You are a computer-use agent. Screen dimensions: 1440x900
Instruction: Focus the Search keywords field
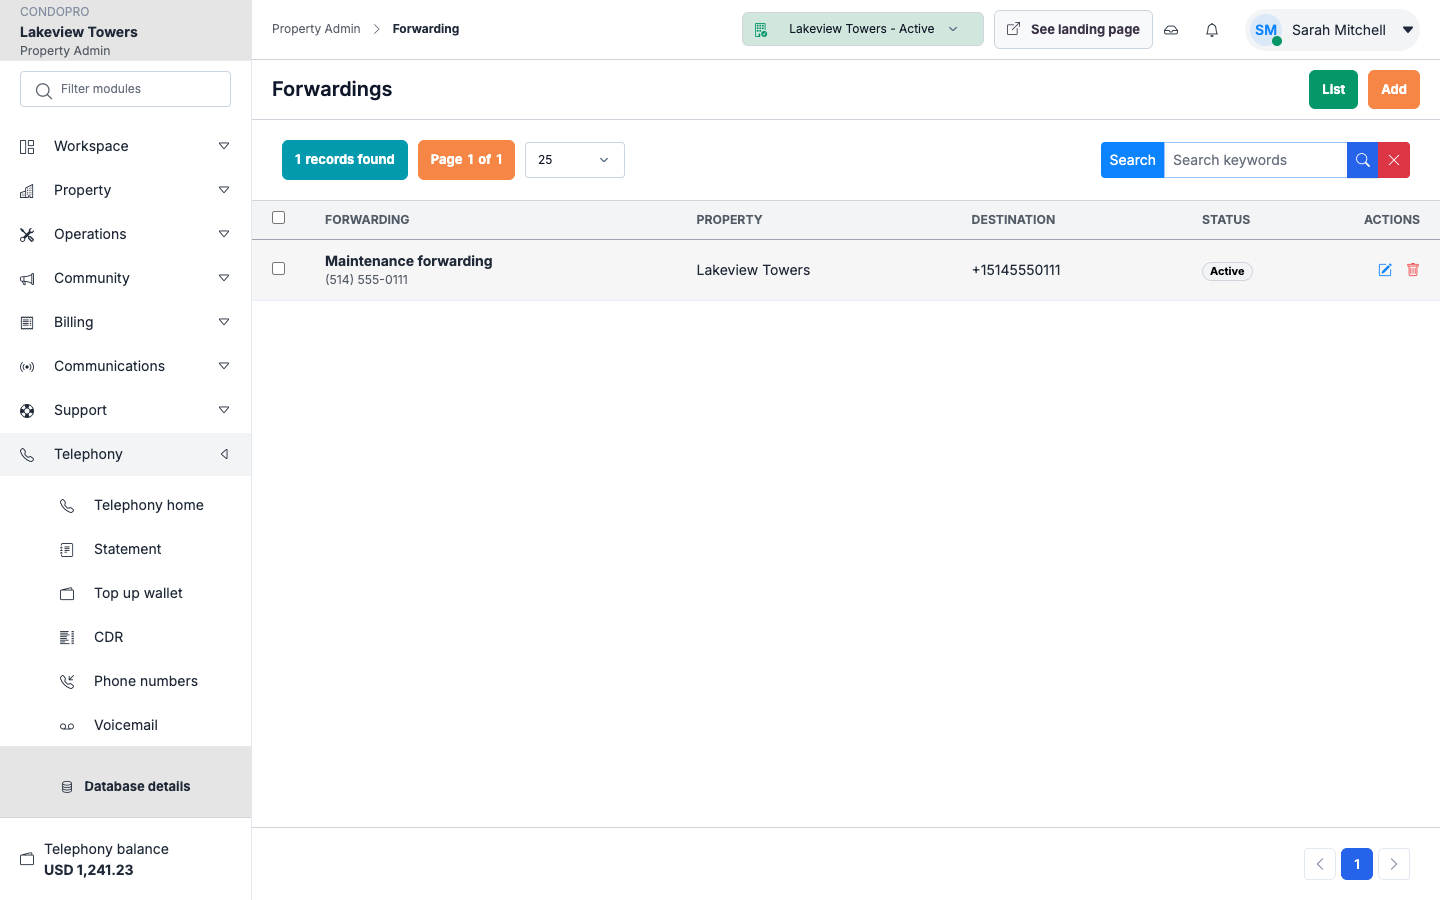click(1255, 160)
